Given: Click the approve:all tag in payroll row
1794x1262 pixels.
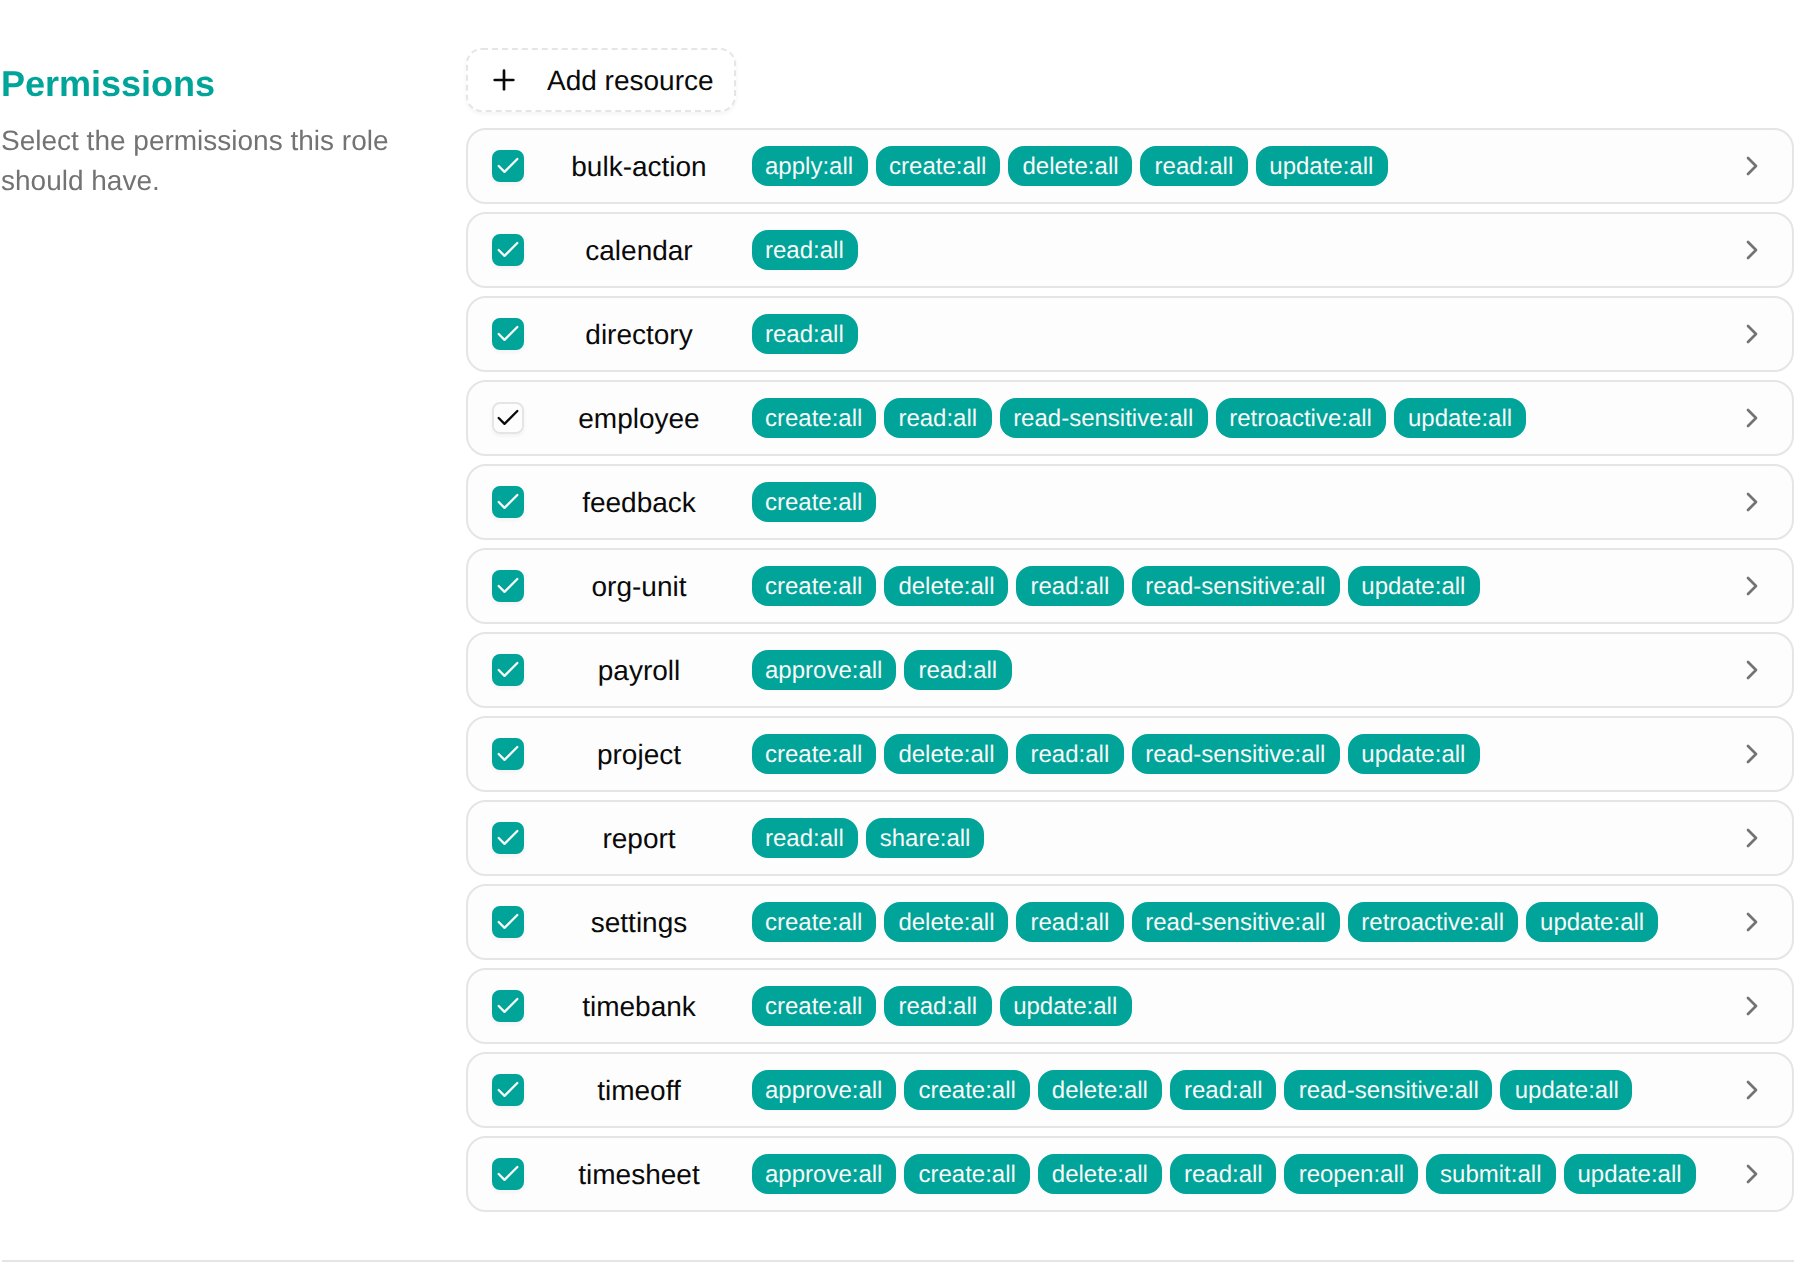Looking at the screenshot, I should (823, 670).
